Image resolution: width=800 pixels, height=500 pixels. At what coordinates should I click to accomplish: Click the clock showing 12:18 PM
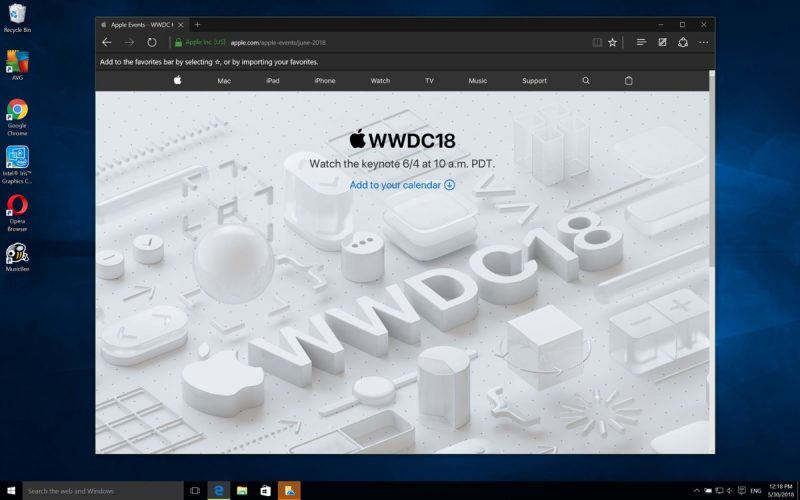(x=780, y=491)
